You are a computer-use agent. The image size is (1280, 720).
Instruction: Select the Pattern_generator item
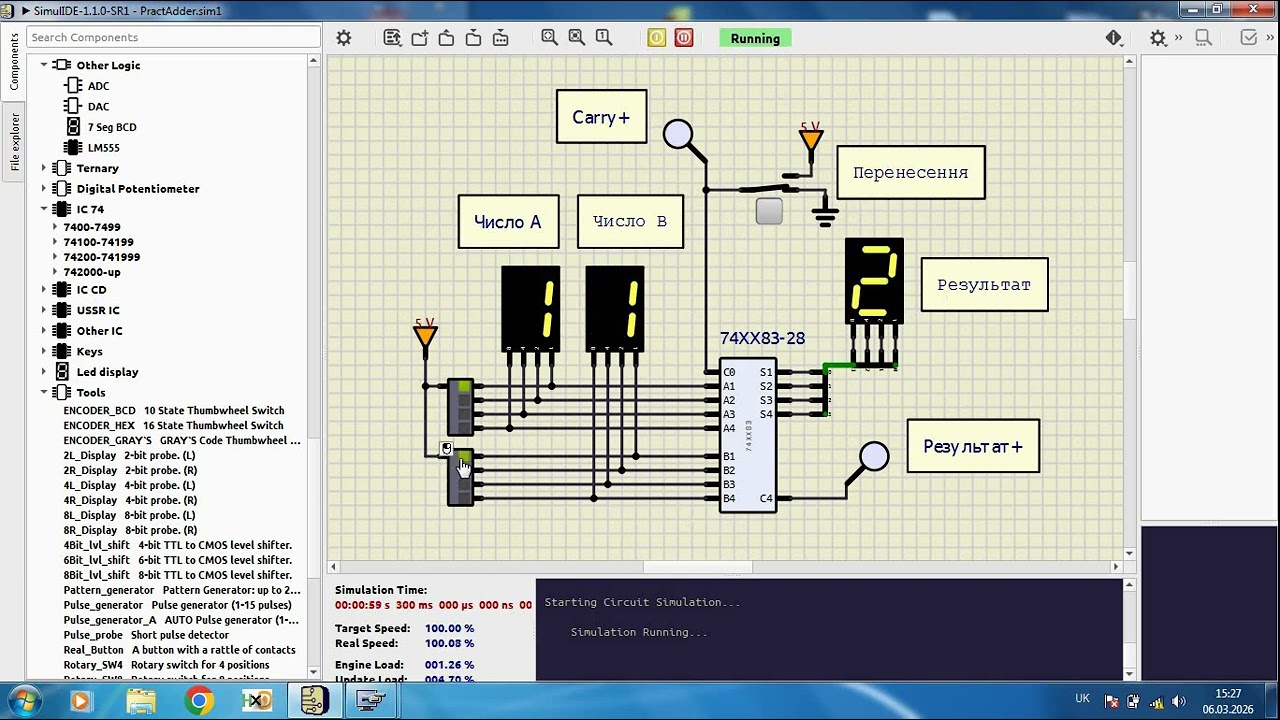[182, 590]
